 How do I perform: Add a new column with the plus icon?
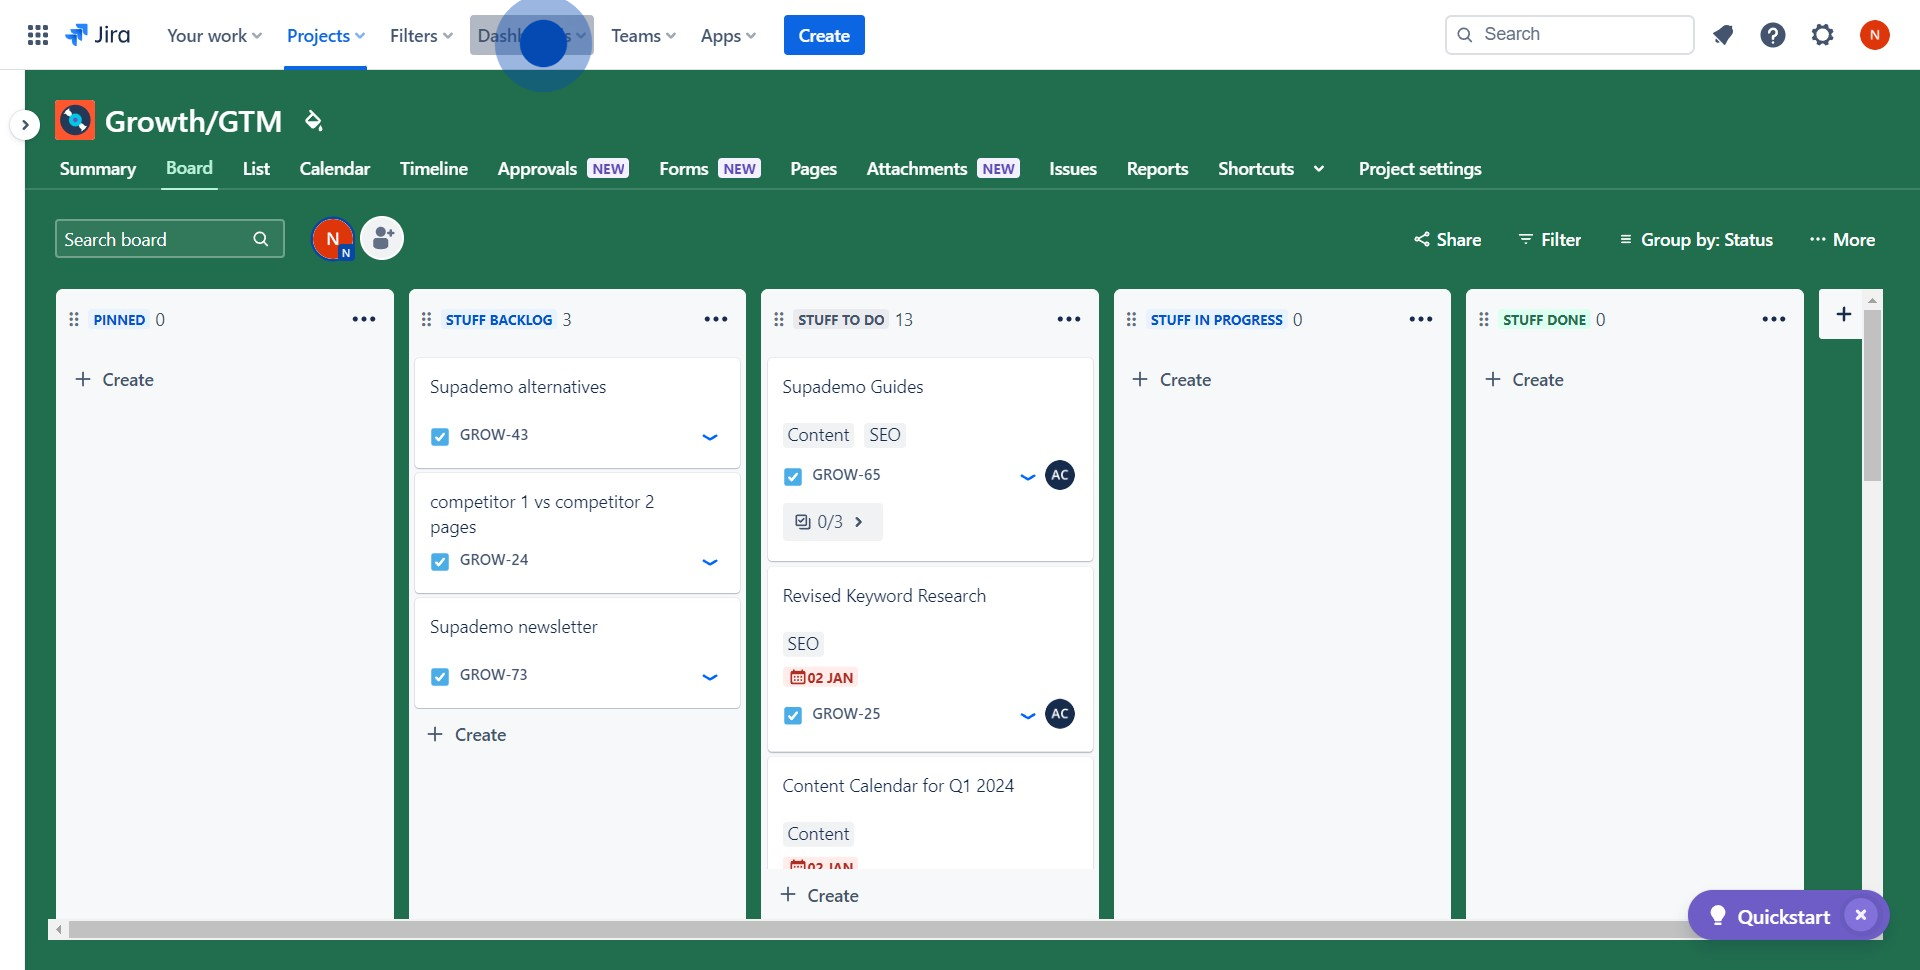tap(1843, 314)
